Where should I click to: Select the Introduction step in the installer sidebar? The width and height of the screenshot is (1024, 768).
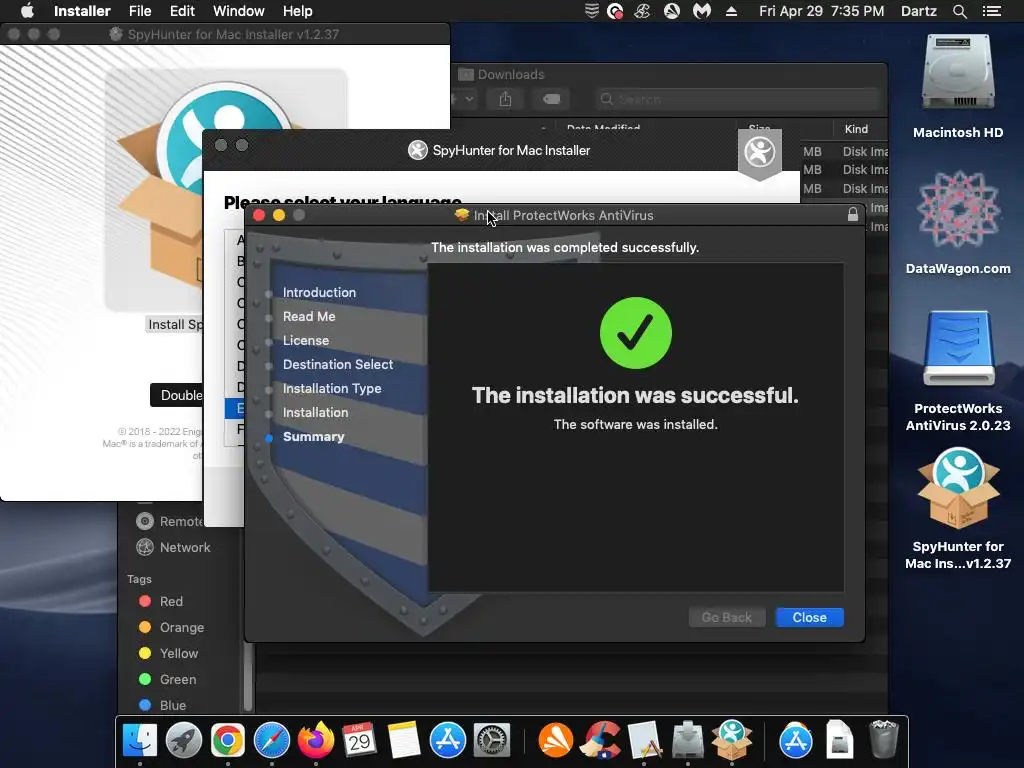pyautogui.click(x=319, y=292)
